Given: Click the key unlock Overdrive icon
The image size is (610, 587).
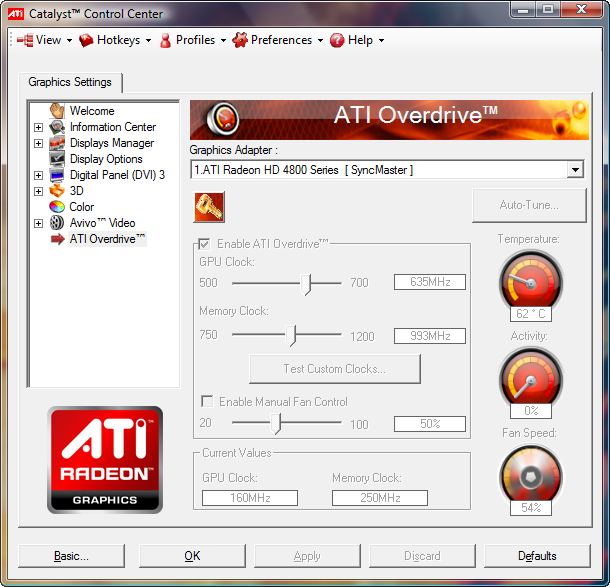Looking at the screenshot, I should [209, 207].
